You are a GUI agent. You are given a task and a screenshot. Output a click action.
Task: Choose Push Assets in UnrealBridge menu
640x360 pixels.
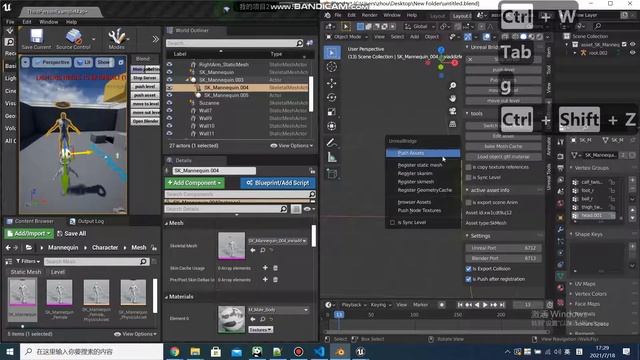(x=423, y=153)
